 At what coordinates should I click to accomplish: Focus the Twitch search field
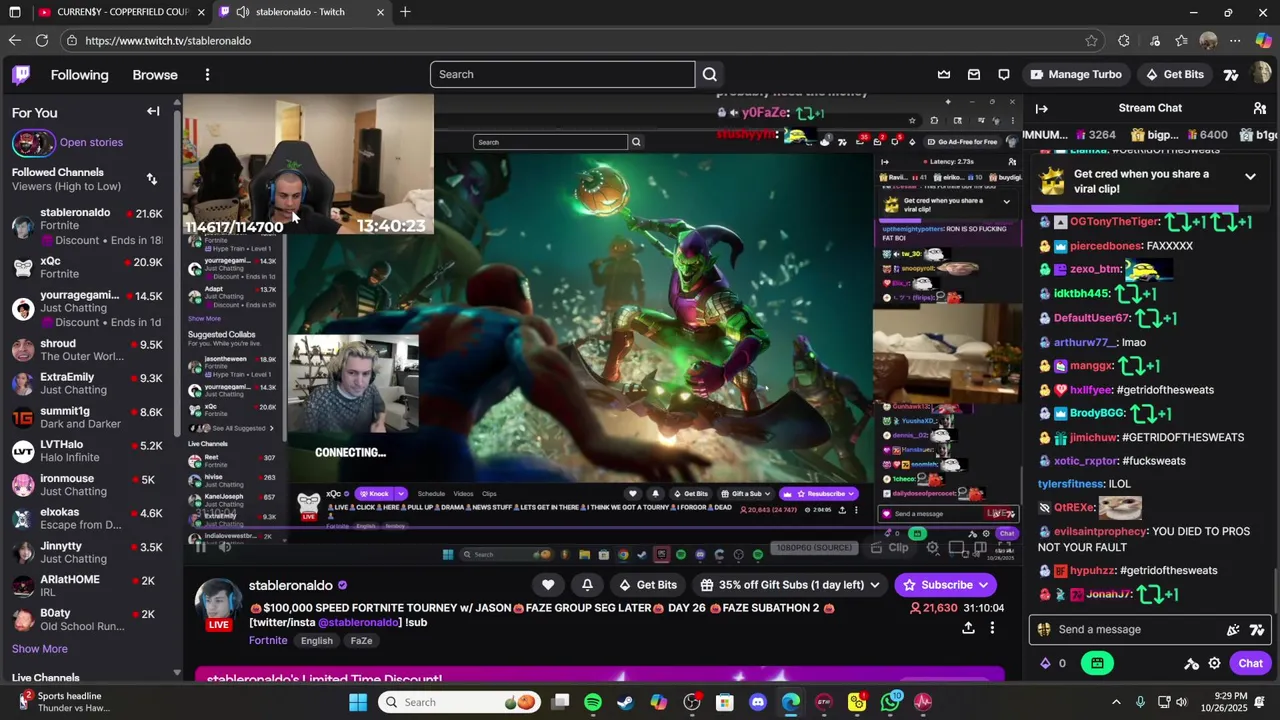pyautogui.click(x=562, y=74)
